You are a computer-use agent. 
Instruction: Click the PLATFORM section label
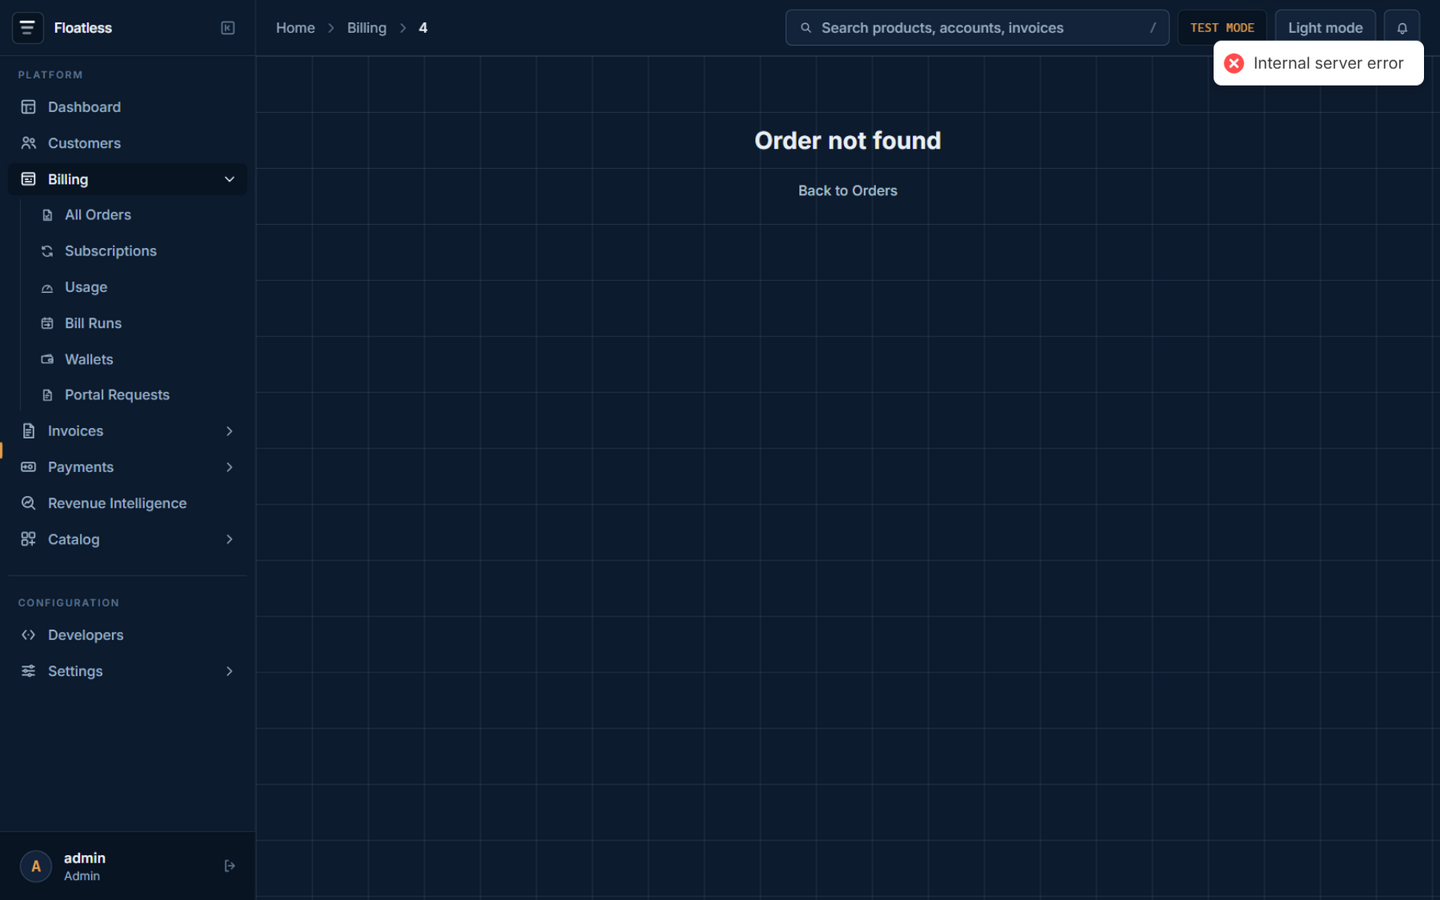coord(50,75)
